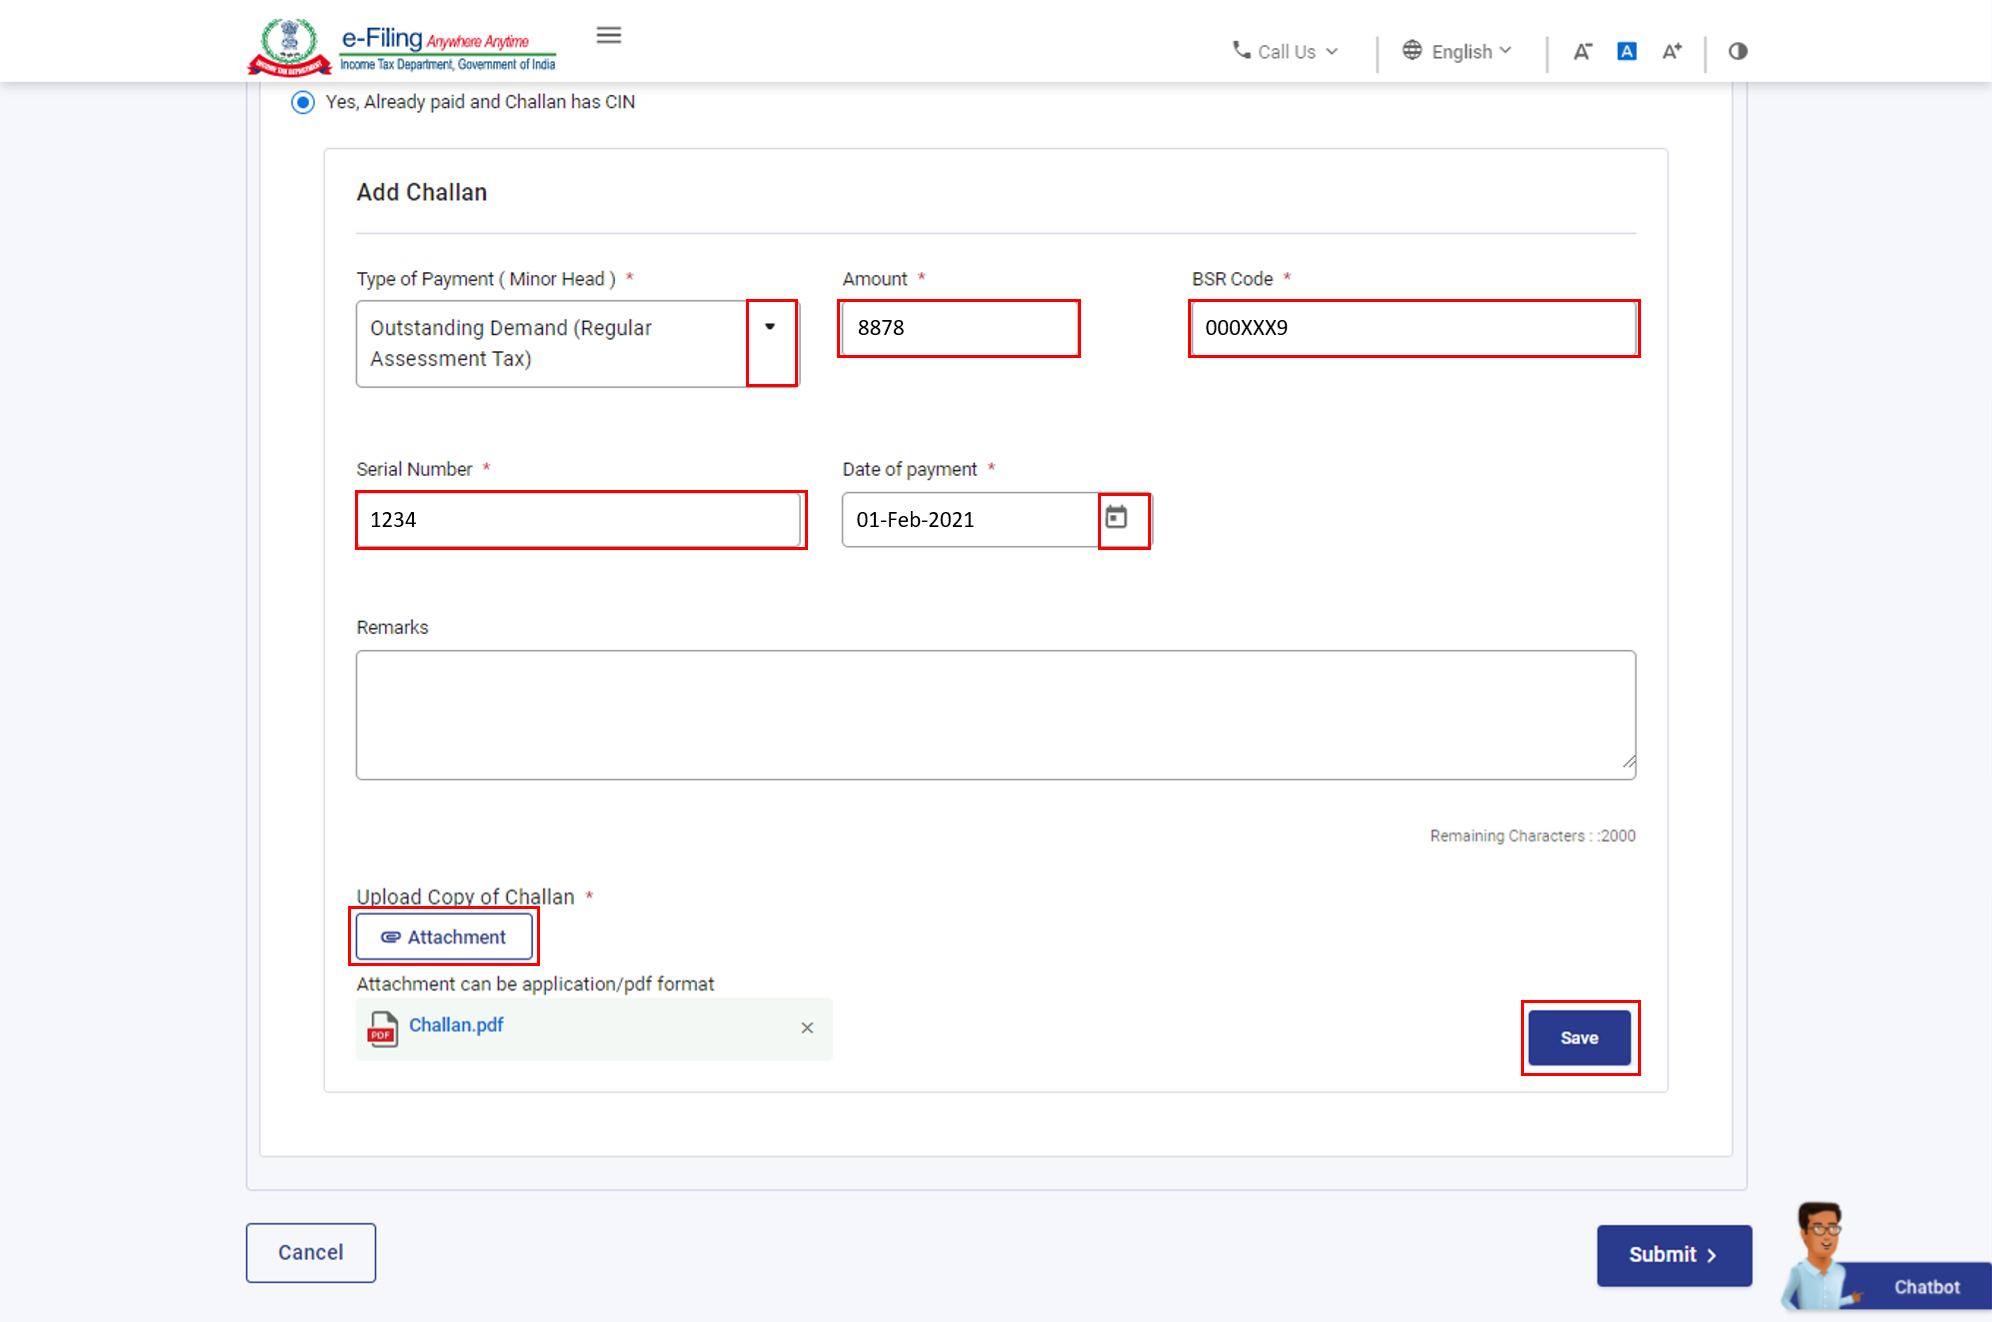Image resolution: width=1992 pixels, height=1322 pixels.
Task: Select default font size A icon
Action: point(1626,52)
